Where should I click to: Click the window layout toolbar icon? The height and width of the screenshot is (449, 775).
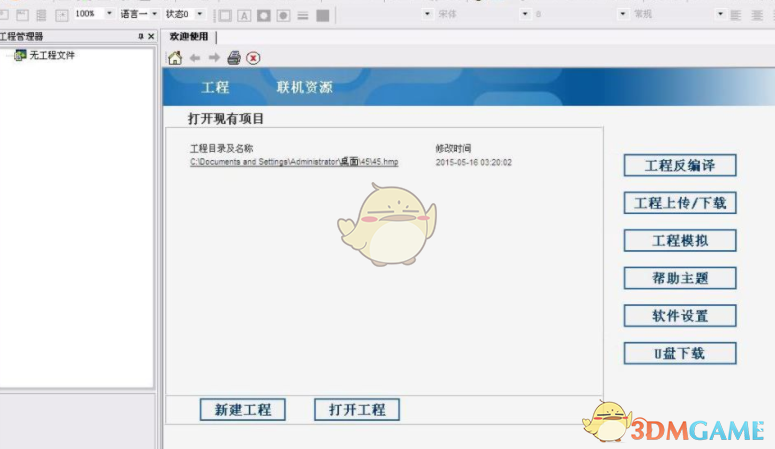click(22, 15)
